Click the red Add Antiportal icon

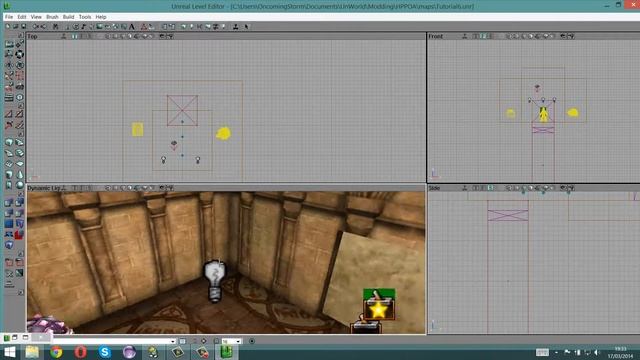pos(19,235)
